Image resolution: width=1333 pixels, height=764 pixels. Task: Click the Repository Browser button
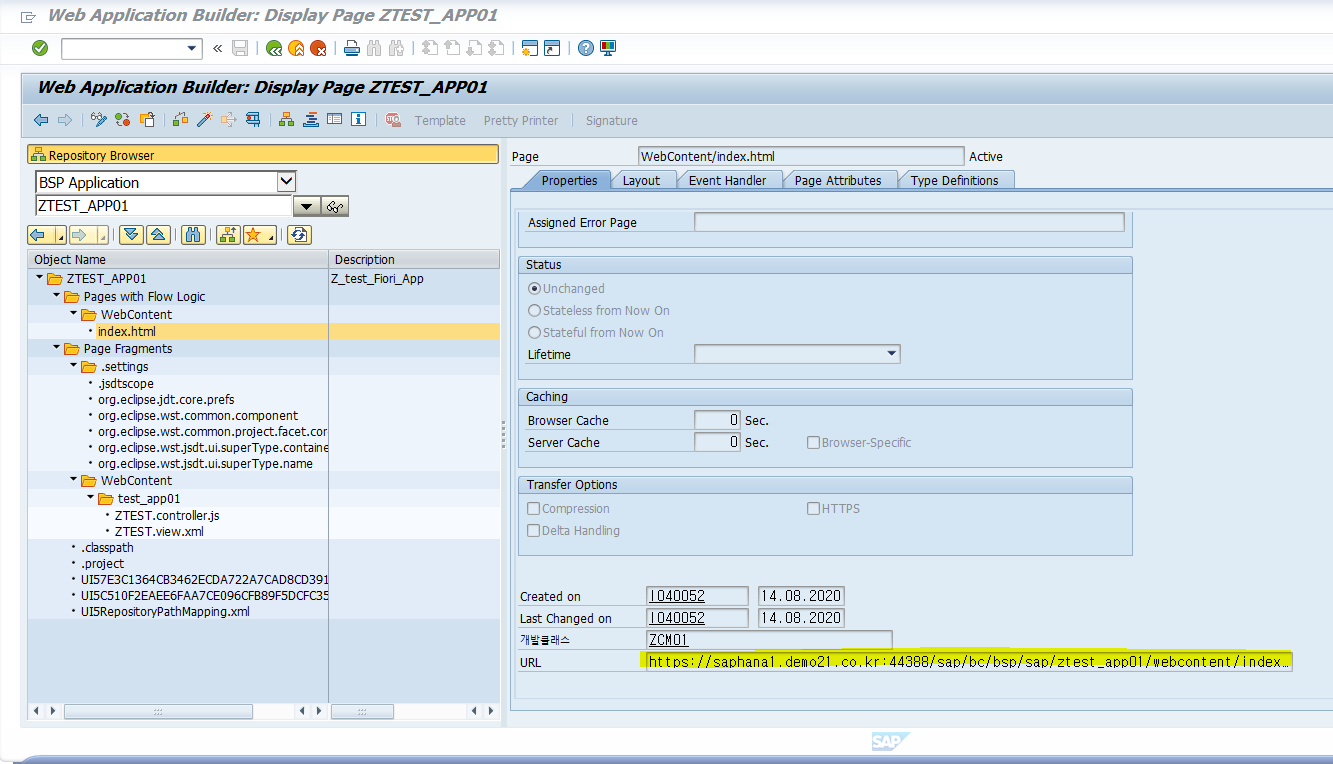[263, 155]
